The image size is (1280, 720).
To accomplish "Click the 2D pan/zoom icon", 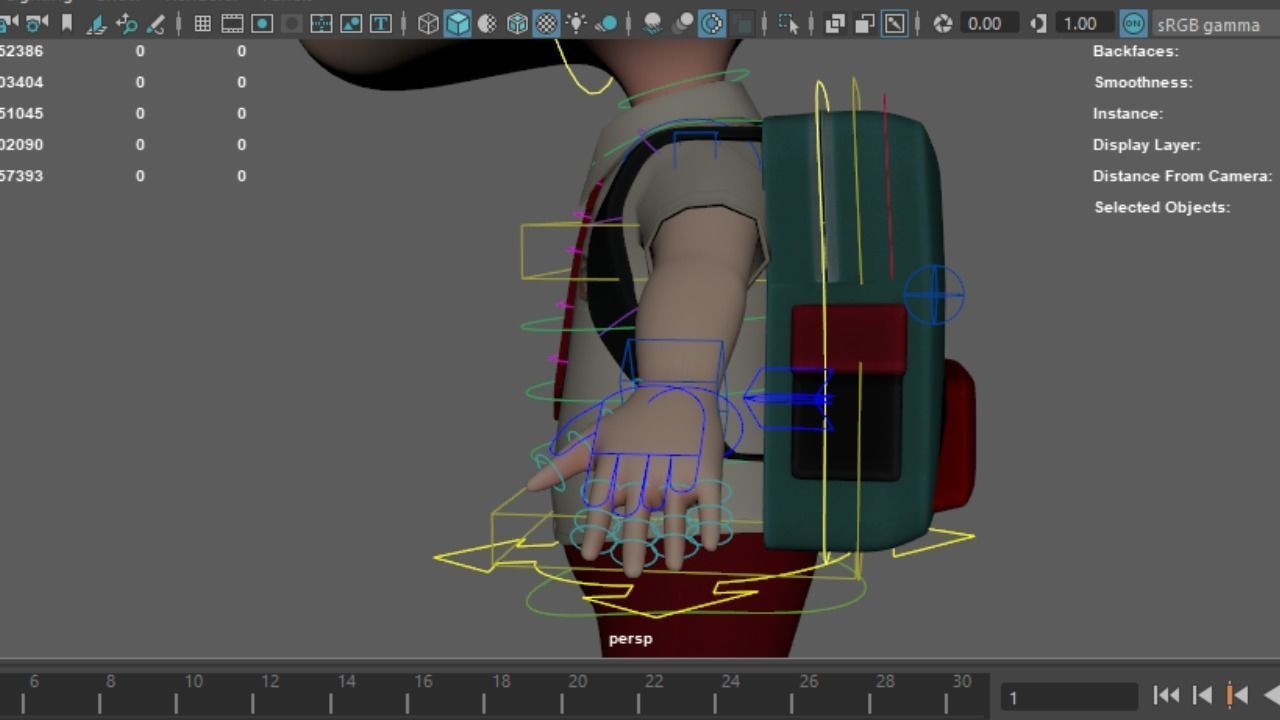I will [126, 23].
